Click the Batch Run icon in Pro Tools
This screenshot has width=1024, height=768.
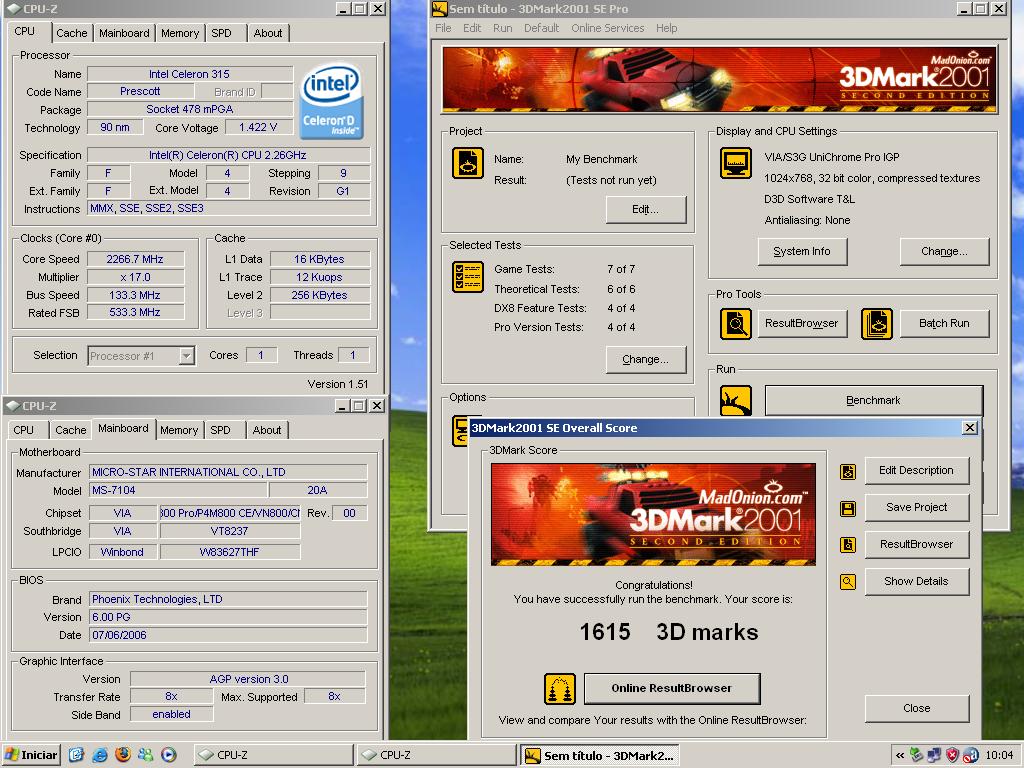877,324
